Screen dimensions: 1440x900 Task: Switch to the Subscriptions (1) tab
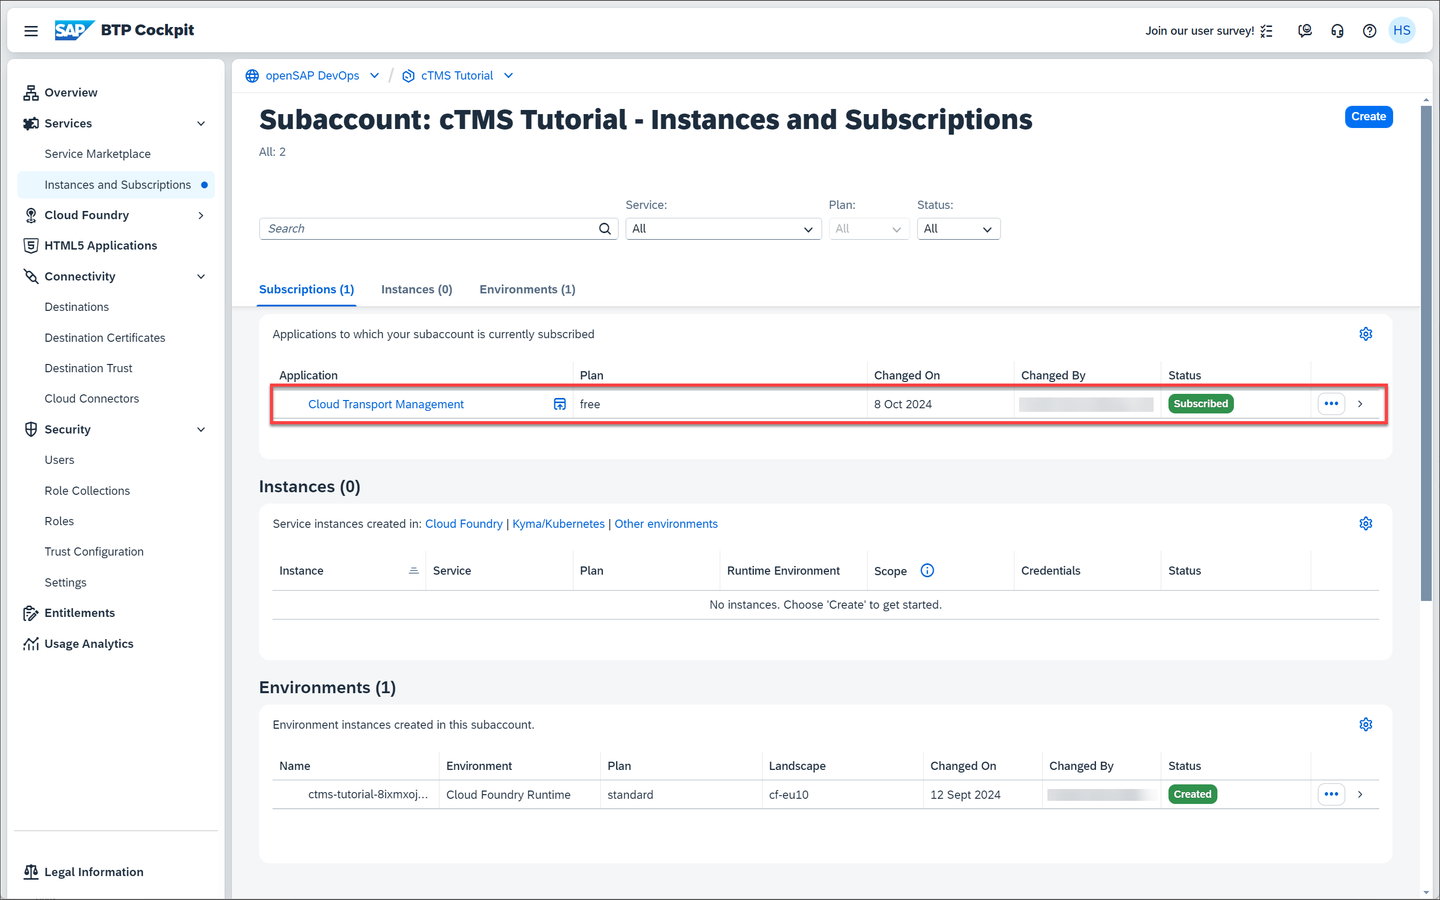click(x=306, y=290)
